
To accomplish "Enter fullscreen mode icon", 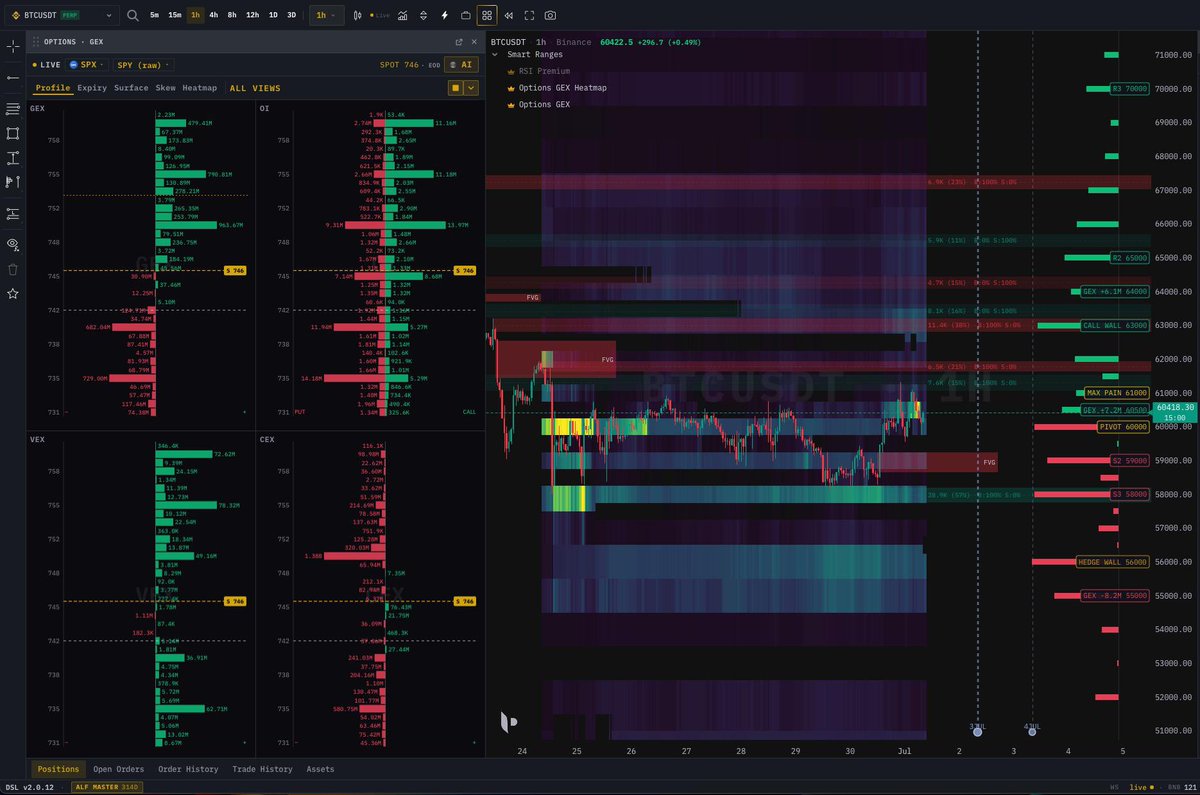I will pos(529,15).
